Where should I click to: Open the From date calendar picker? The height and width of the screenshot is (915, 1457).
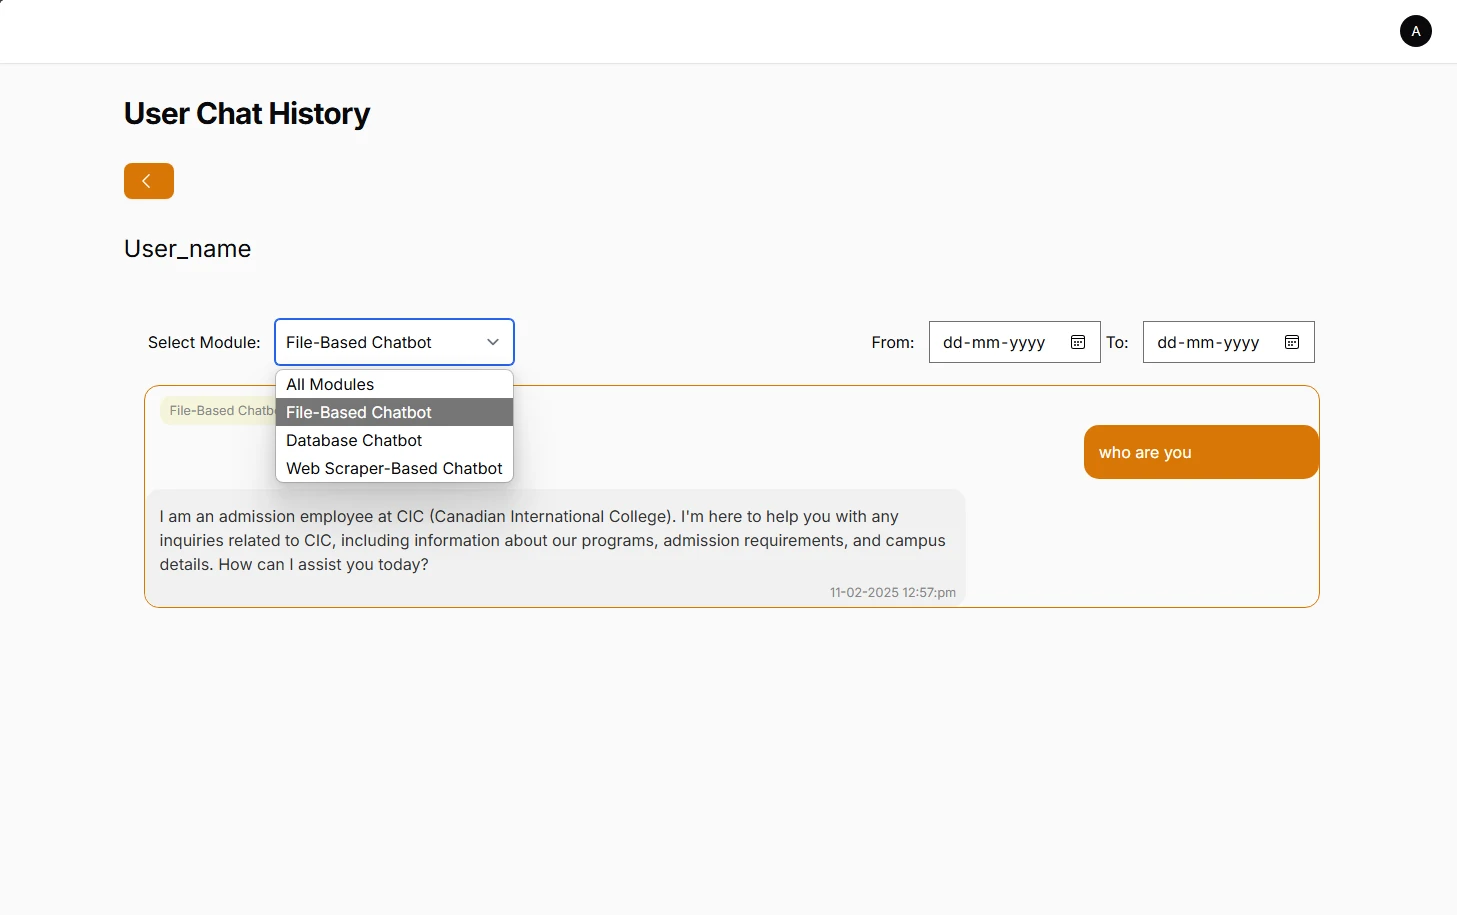(x=1078, y=341)
